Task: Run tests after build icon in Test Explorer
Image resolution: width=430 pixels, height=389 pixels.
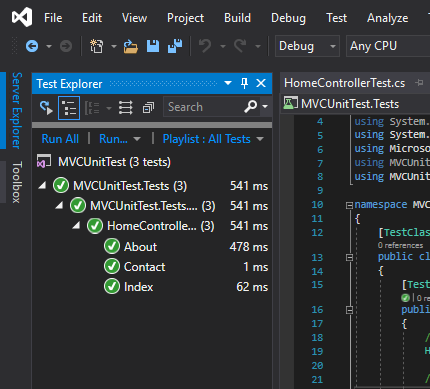Action: [x=46, y=108]
